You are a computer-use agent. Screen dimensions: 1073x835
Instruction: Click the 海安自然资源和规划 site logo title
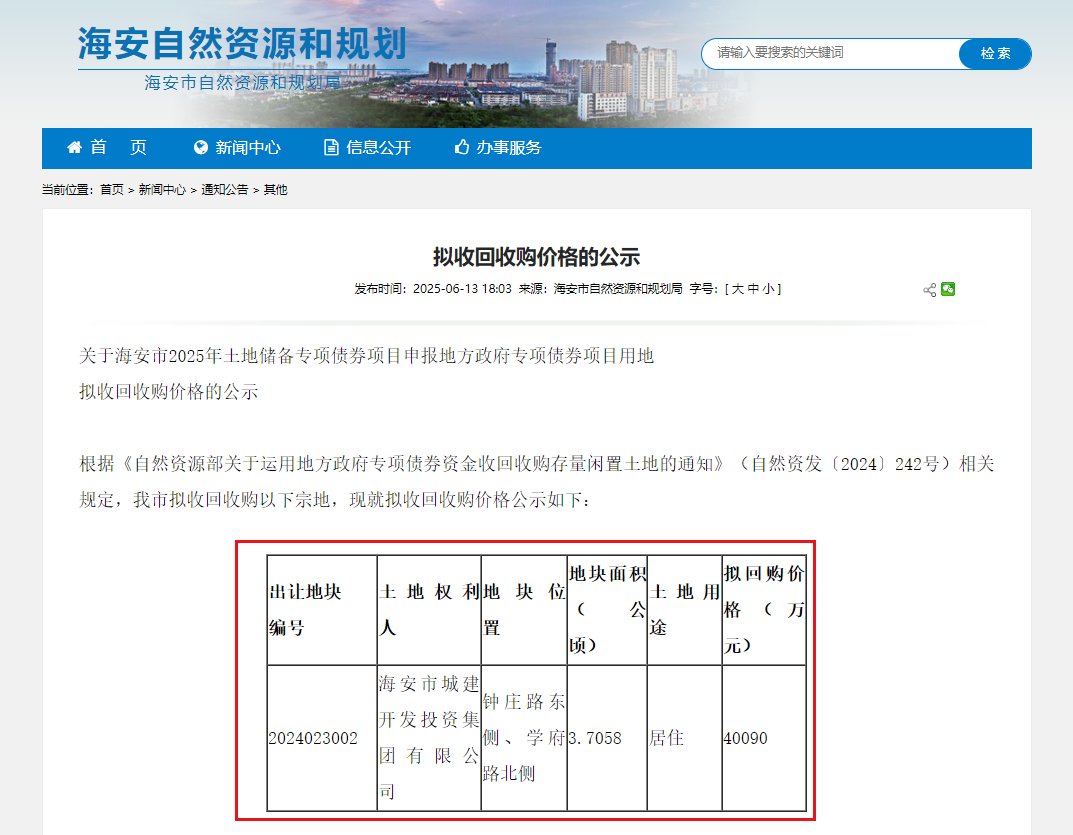tap(242, 44)
